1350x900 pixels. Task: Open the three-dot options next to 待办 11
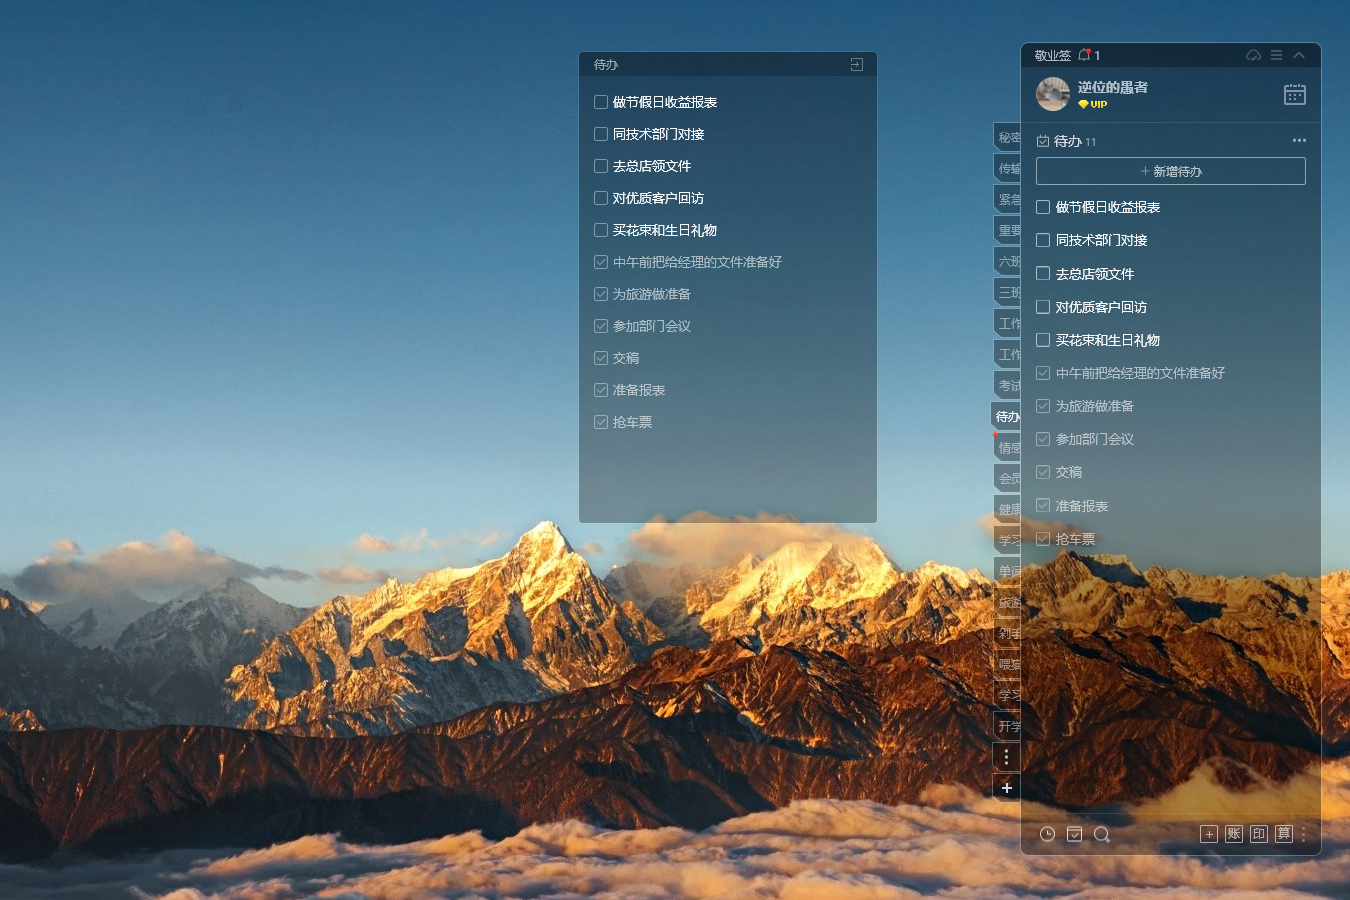click(x=1299, y=140)
